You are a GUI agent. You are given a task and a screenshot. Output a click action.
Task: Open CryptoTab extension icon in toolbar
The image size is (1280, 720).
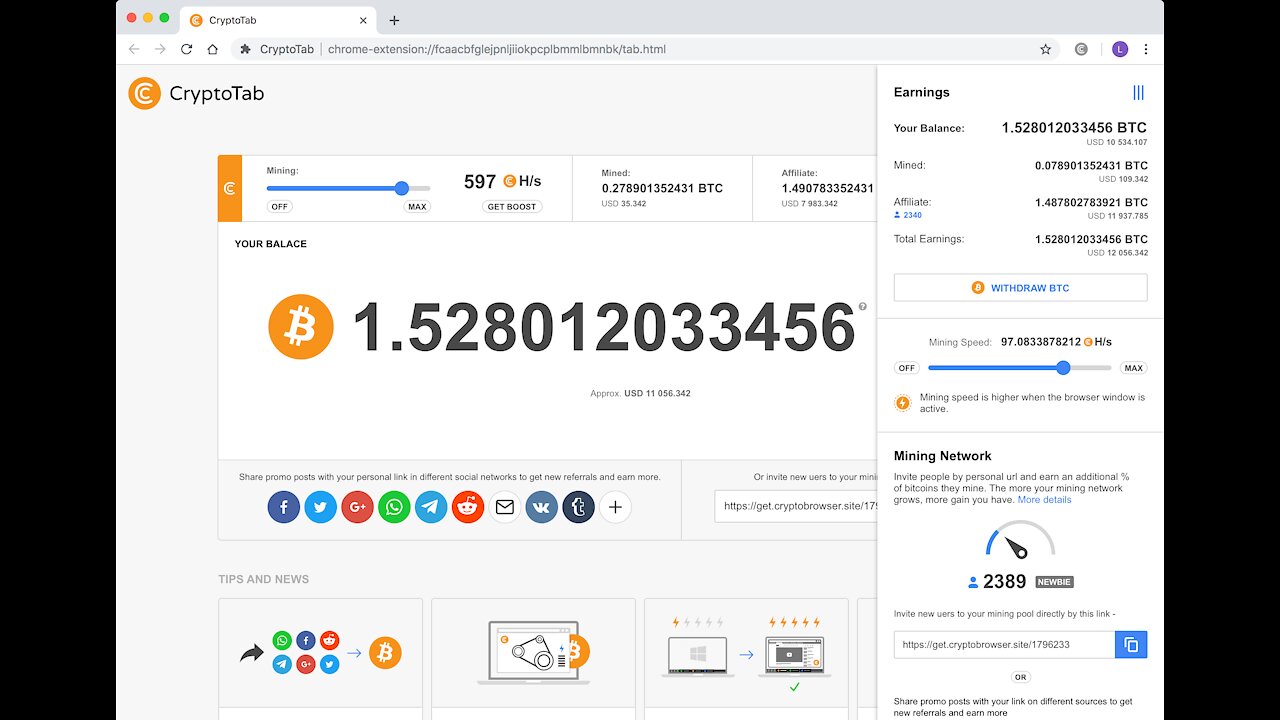click(1081, 49)
